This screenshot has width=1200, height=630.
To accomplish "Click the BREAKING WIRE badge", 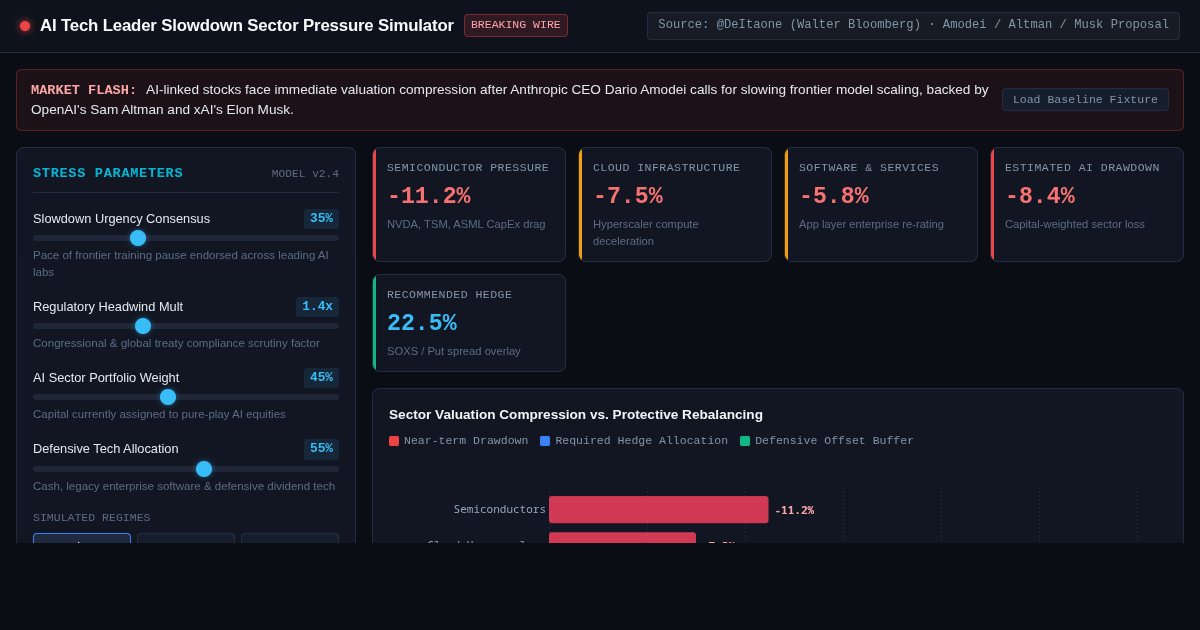I will (516, 25).
